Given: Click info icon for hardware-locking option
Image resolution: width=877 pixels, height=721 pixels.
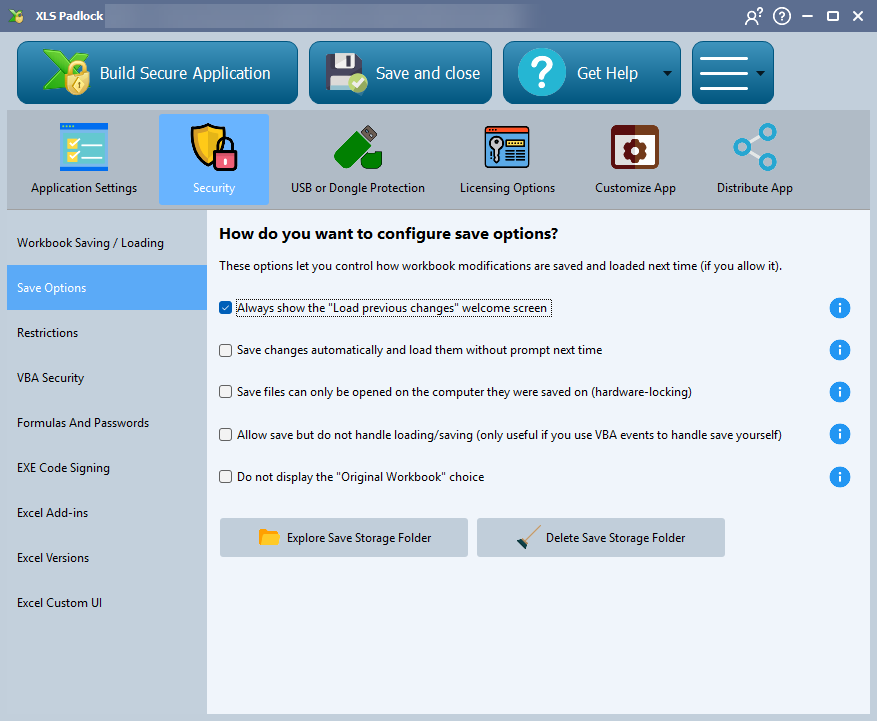Looking at the screenshot, I should 840,392.
